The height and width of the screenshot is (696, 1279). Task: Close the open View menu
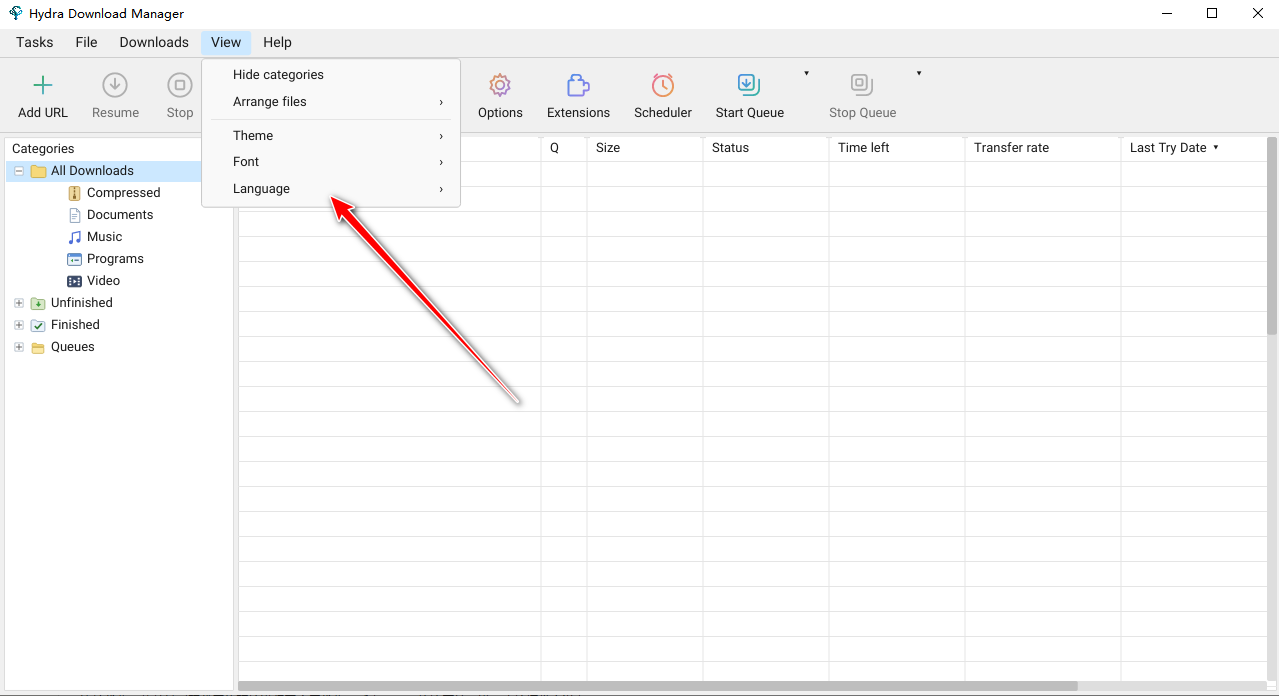[226, 42]
